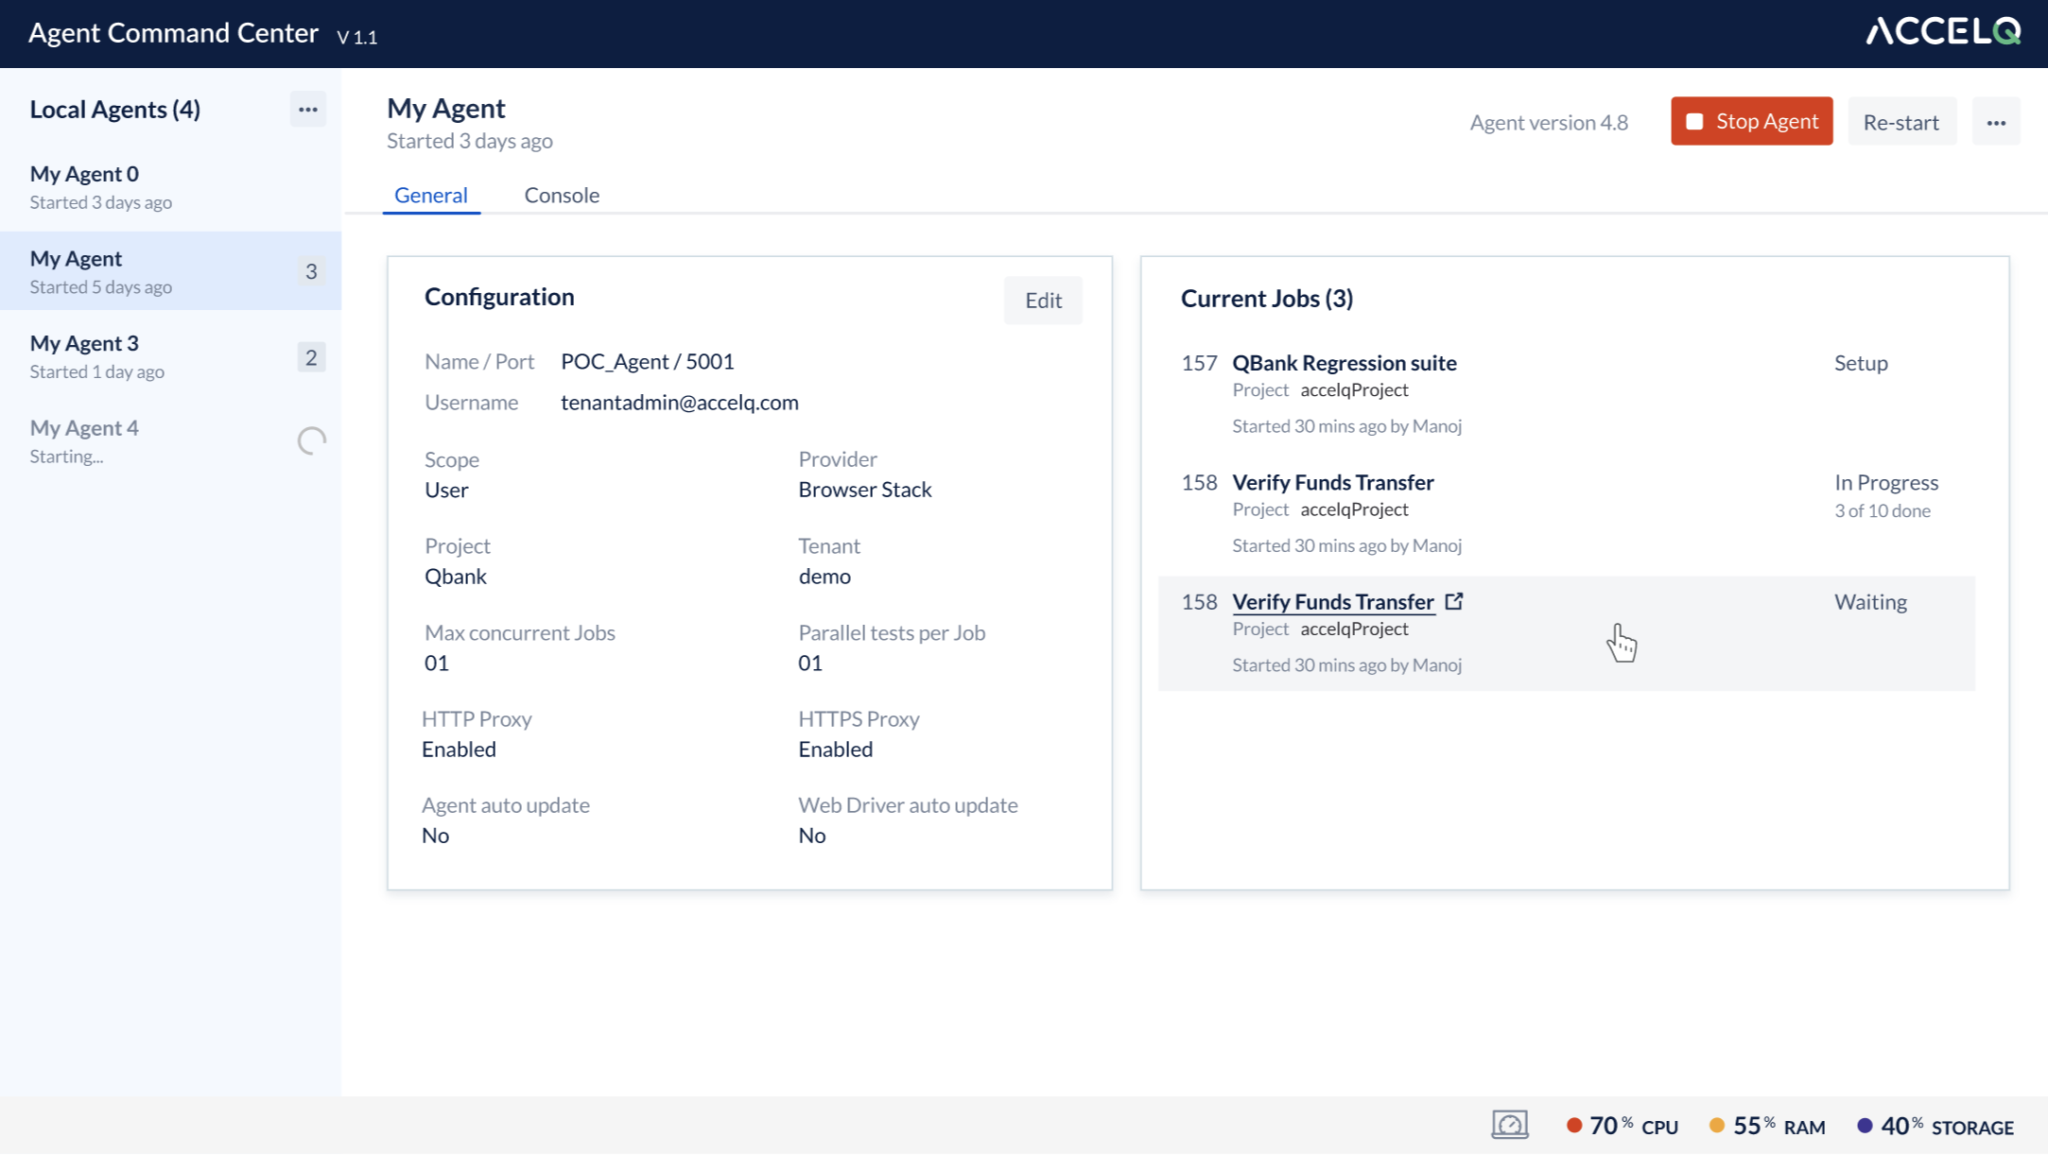Viewport: 2048px width, 1155px height.
Task: Open highlighted Verify Funds Transfer link
Action: tap(1332, 602)
